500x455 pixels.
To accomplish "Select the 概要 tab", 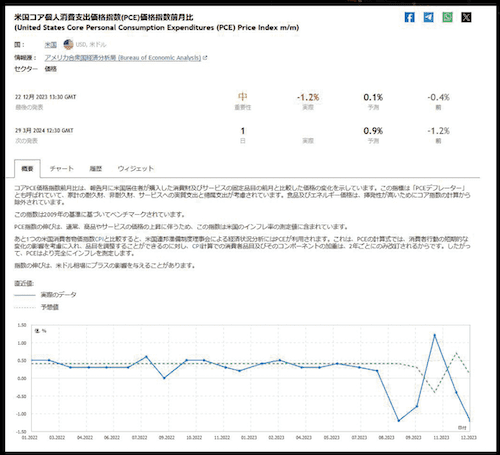I will (x=27, y=169).
